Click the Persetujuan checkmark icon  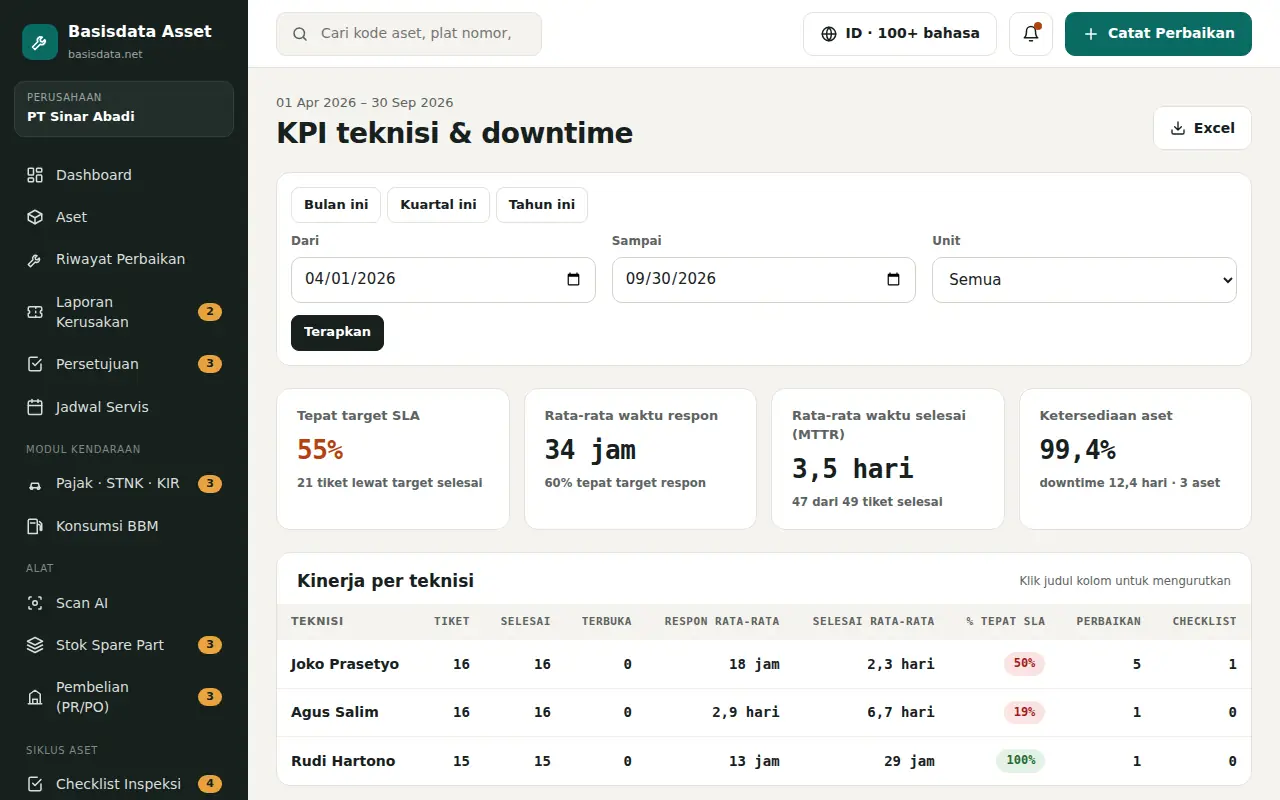(35, 364)
